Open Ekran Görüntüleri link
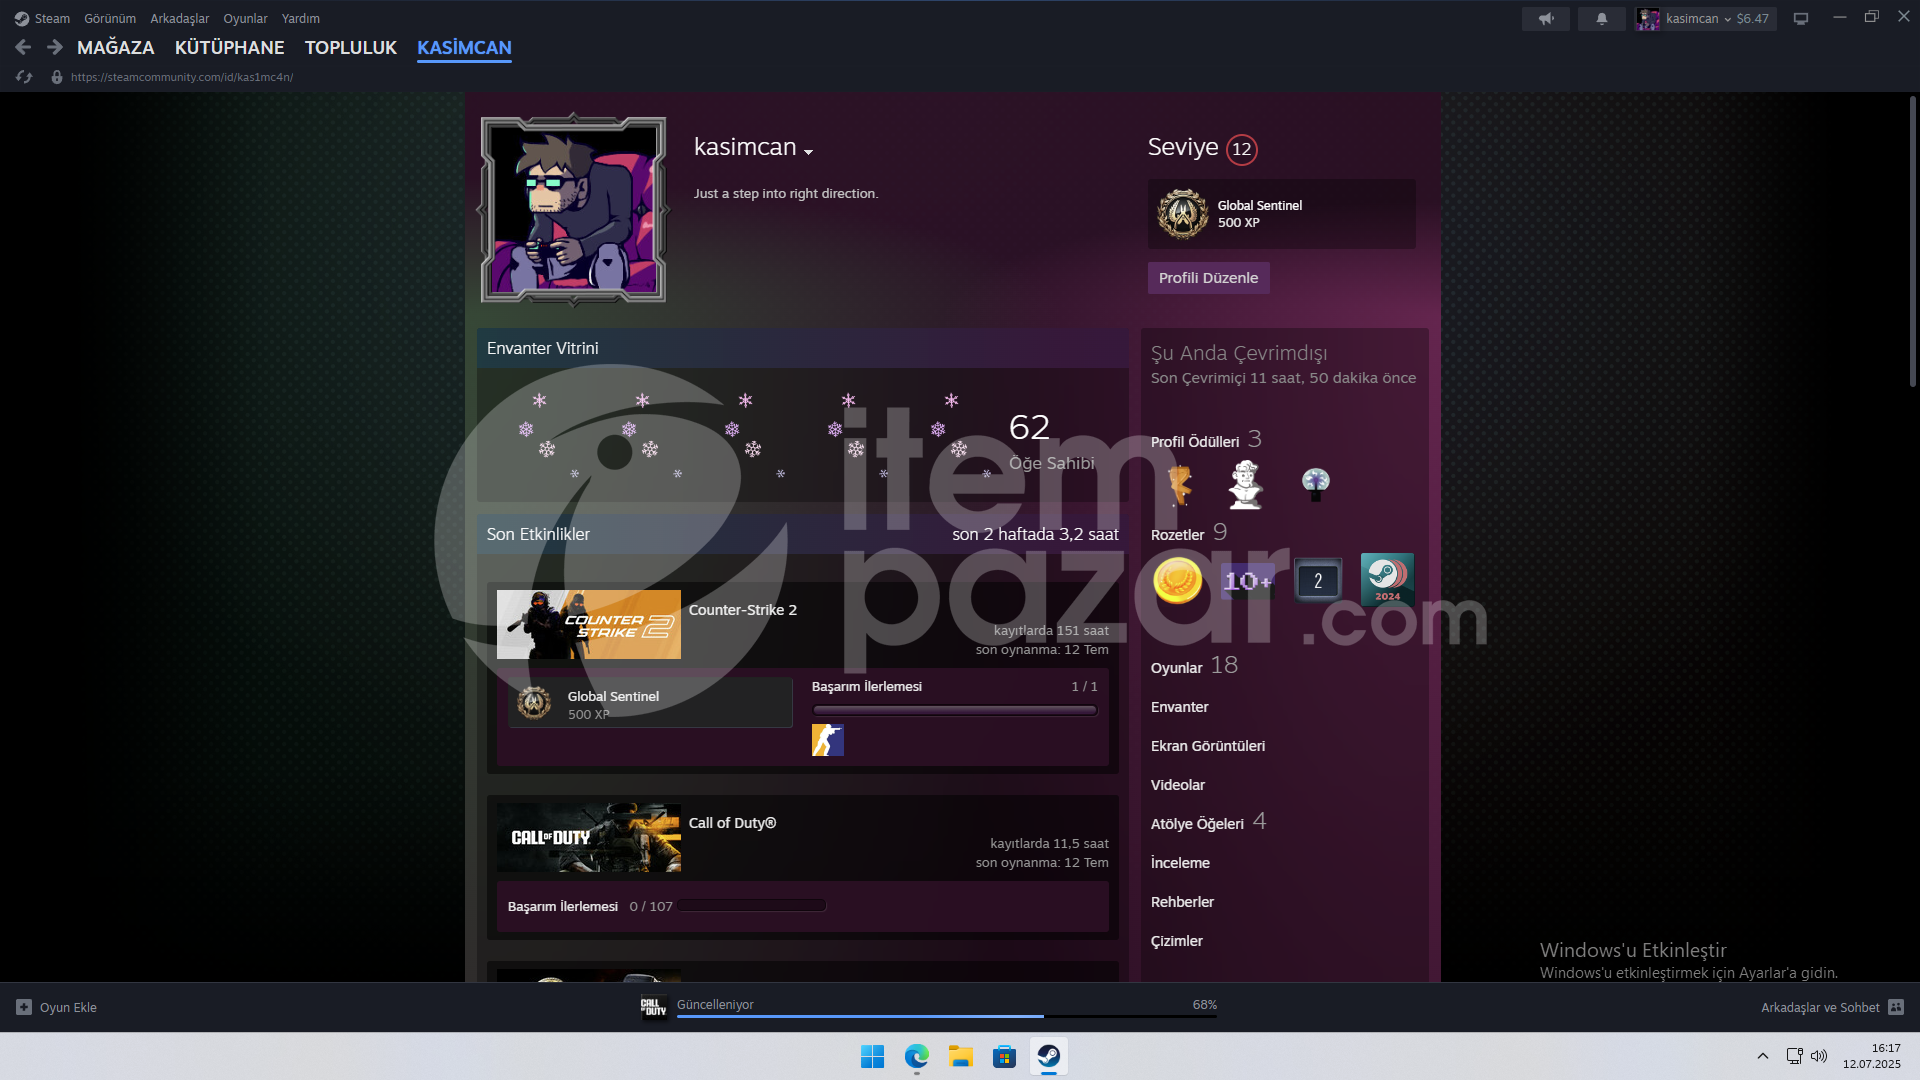Screen dimensions: 1920x1080 pos(1208,746)
